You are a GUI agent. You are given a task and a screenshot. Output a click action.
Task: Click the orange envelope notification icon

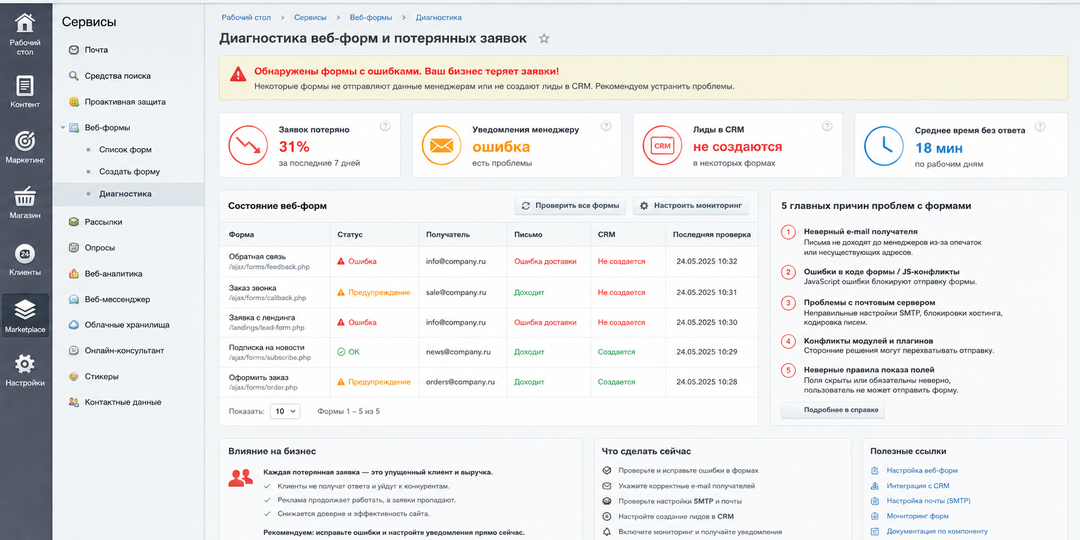click(x=441, y=145)
